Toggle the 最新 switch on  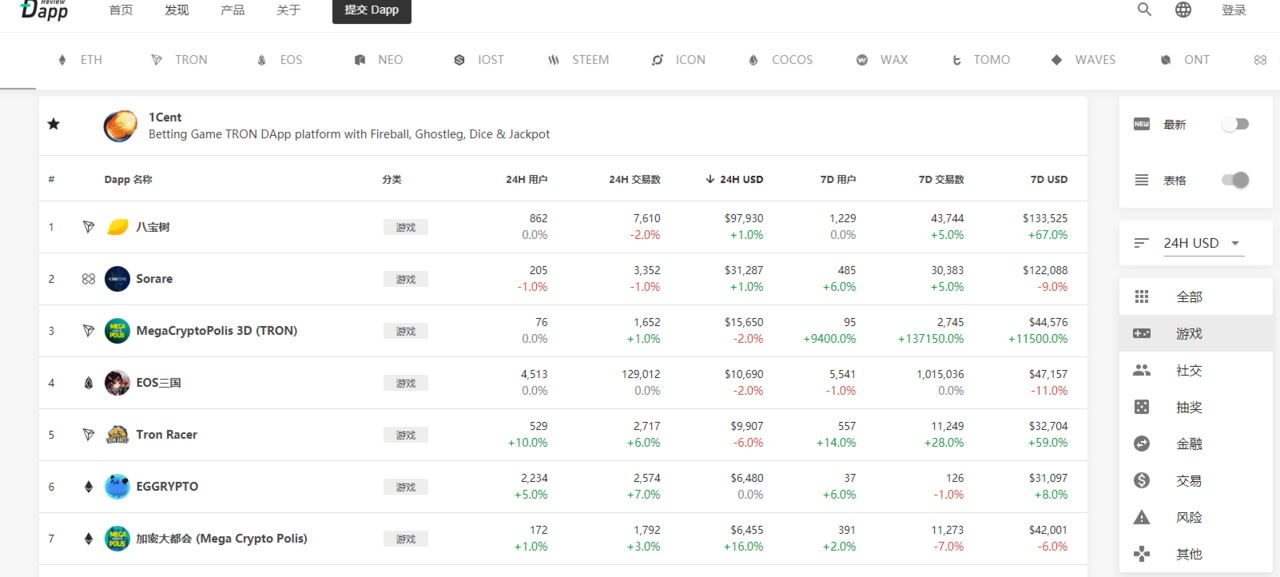click(x=1235, y=125)
